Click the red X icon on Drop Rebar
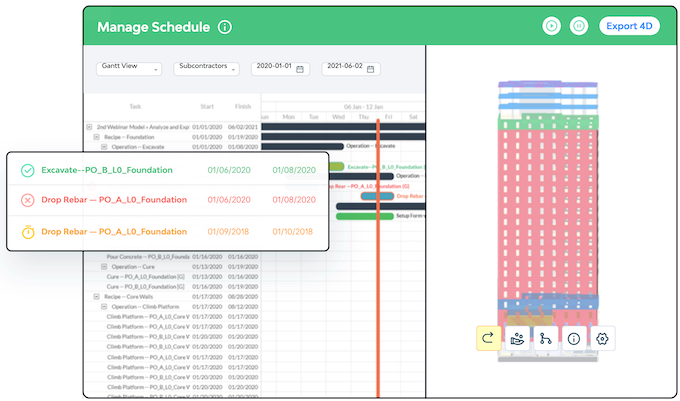This screenshot has width=680, height=401. point(28,200)
